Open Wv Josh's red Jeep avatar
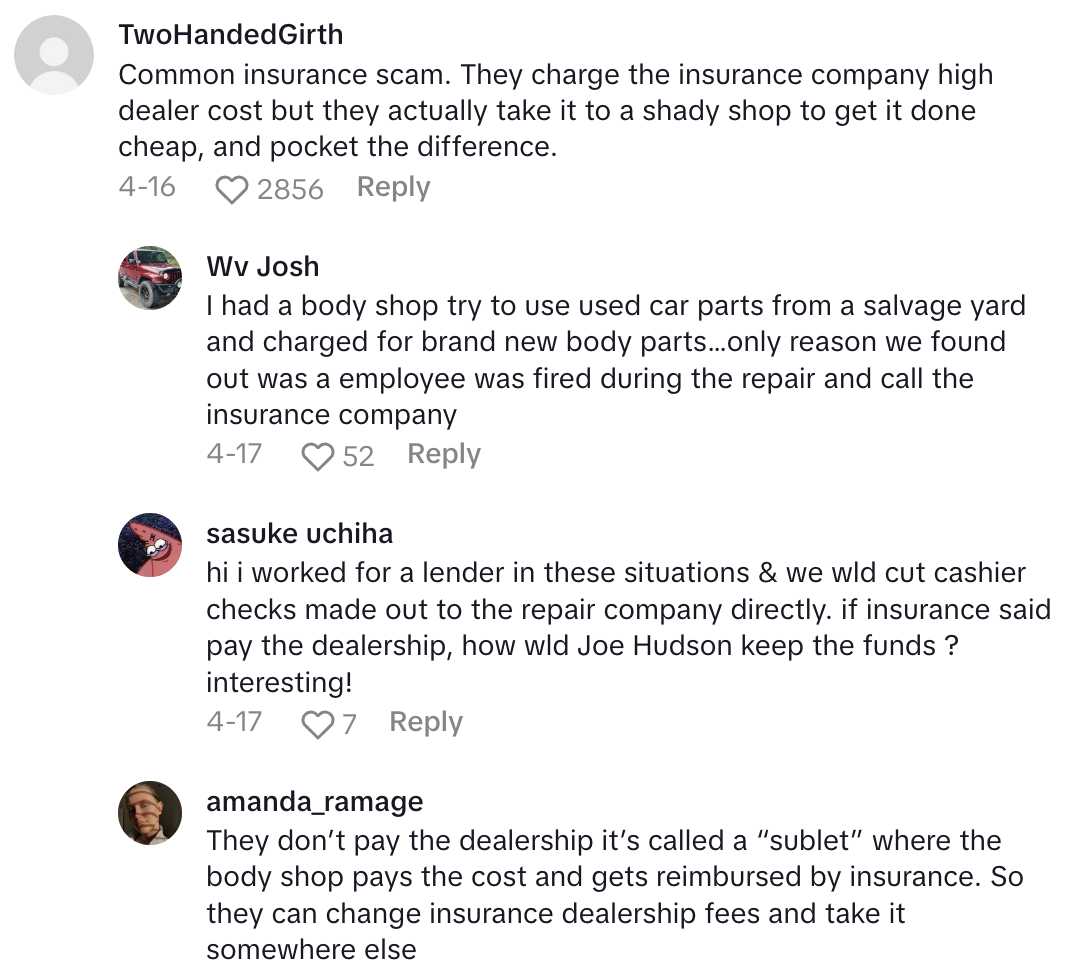 tap(150, 278)
